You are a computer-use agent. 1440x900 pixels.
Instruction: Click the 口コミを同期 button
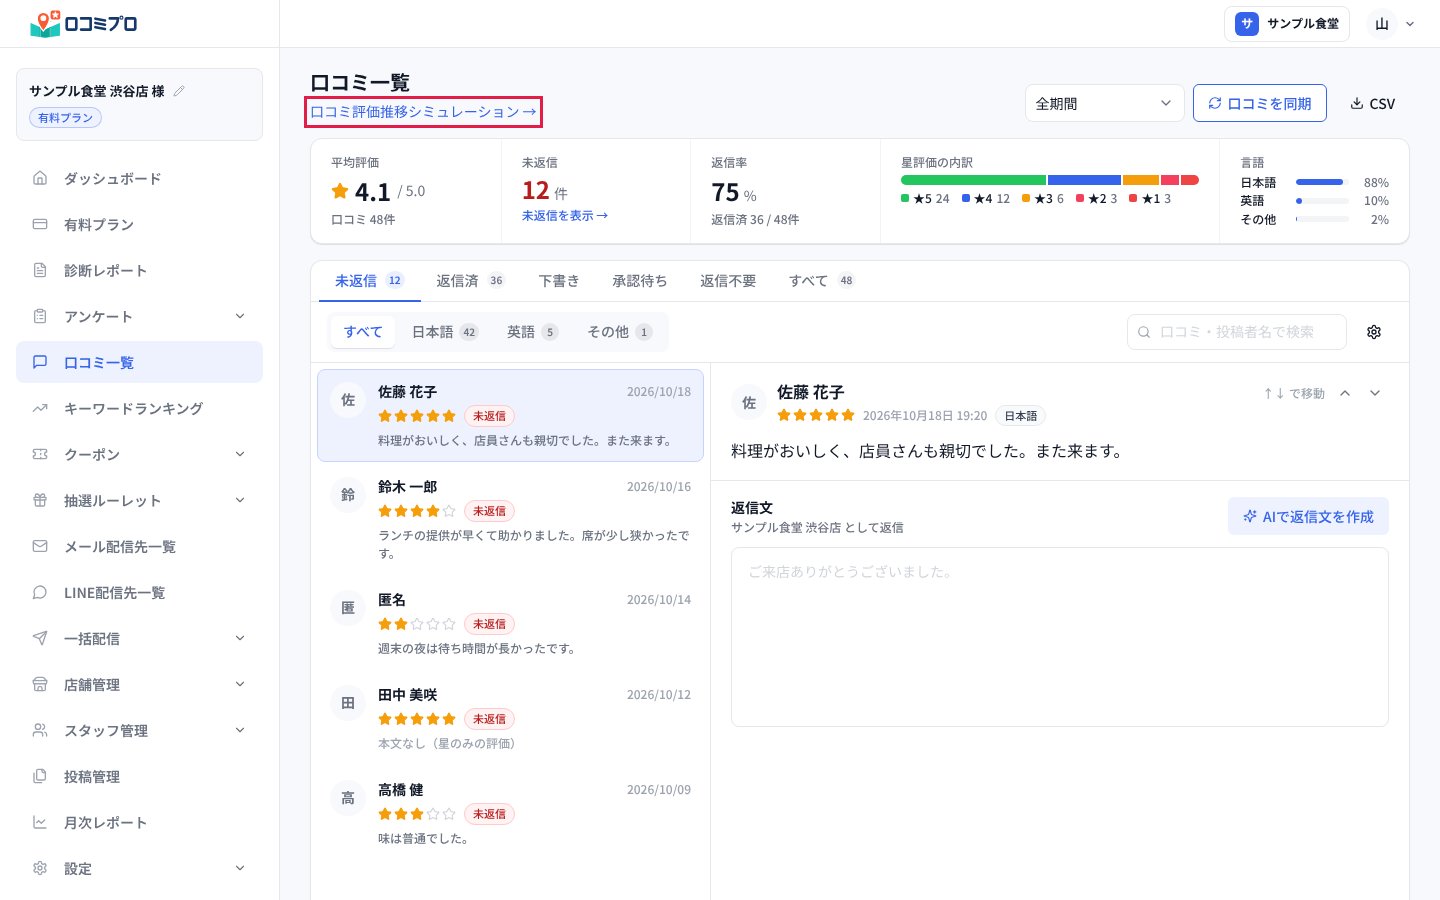pyautogui.click(x=1260, y=103)
